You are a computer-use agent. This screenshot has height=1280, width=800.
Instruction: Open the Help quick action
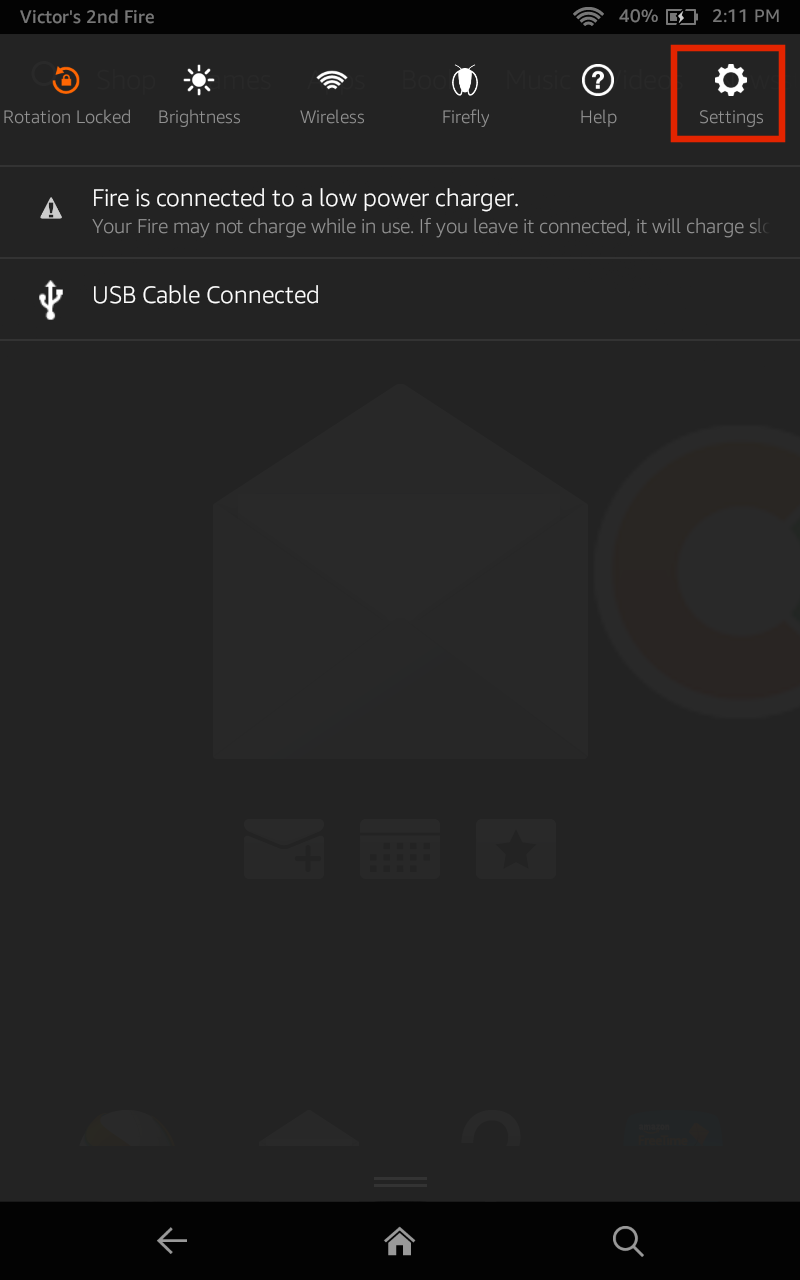[x=598, y=96]
